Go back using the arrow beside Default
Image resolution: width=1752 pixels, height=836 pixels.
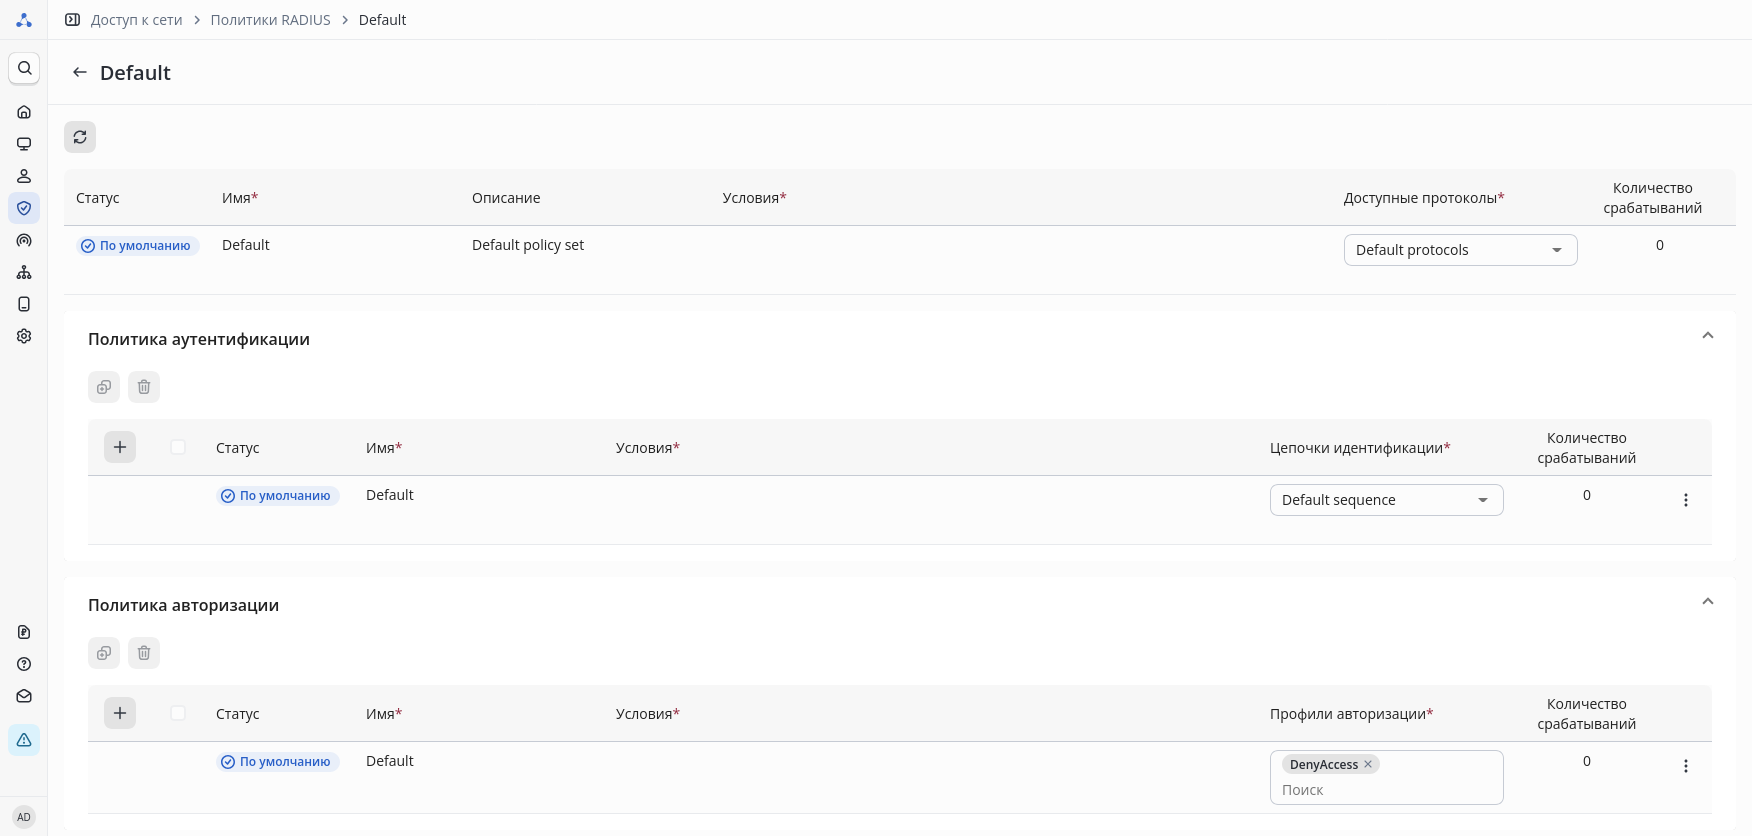(x=80, y=73)
